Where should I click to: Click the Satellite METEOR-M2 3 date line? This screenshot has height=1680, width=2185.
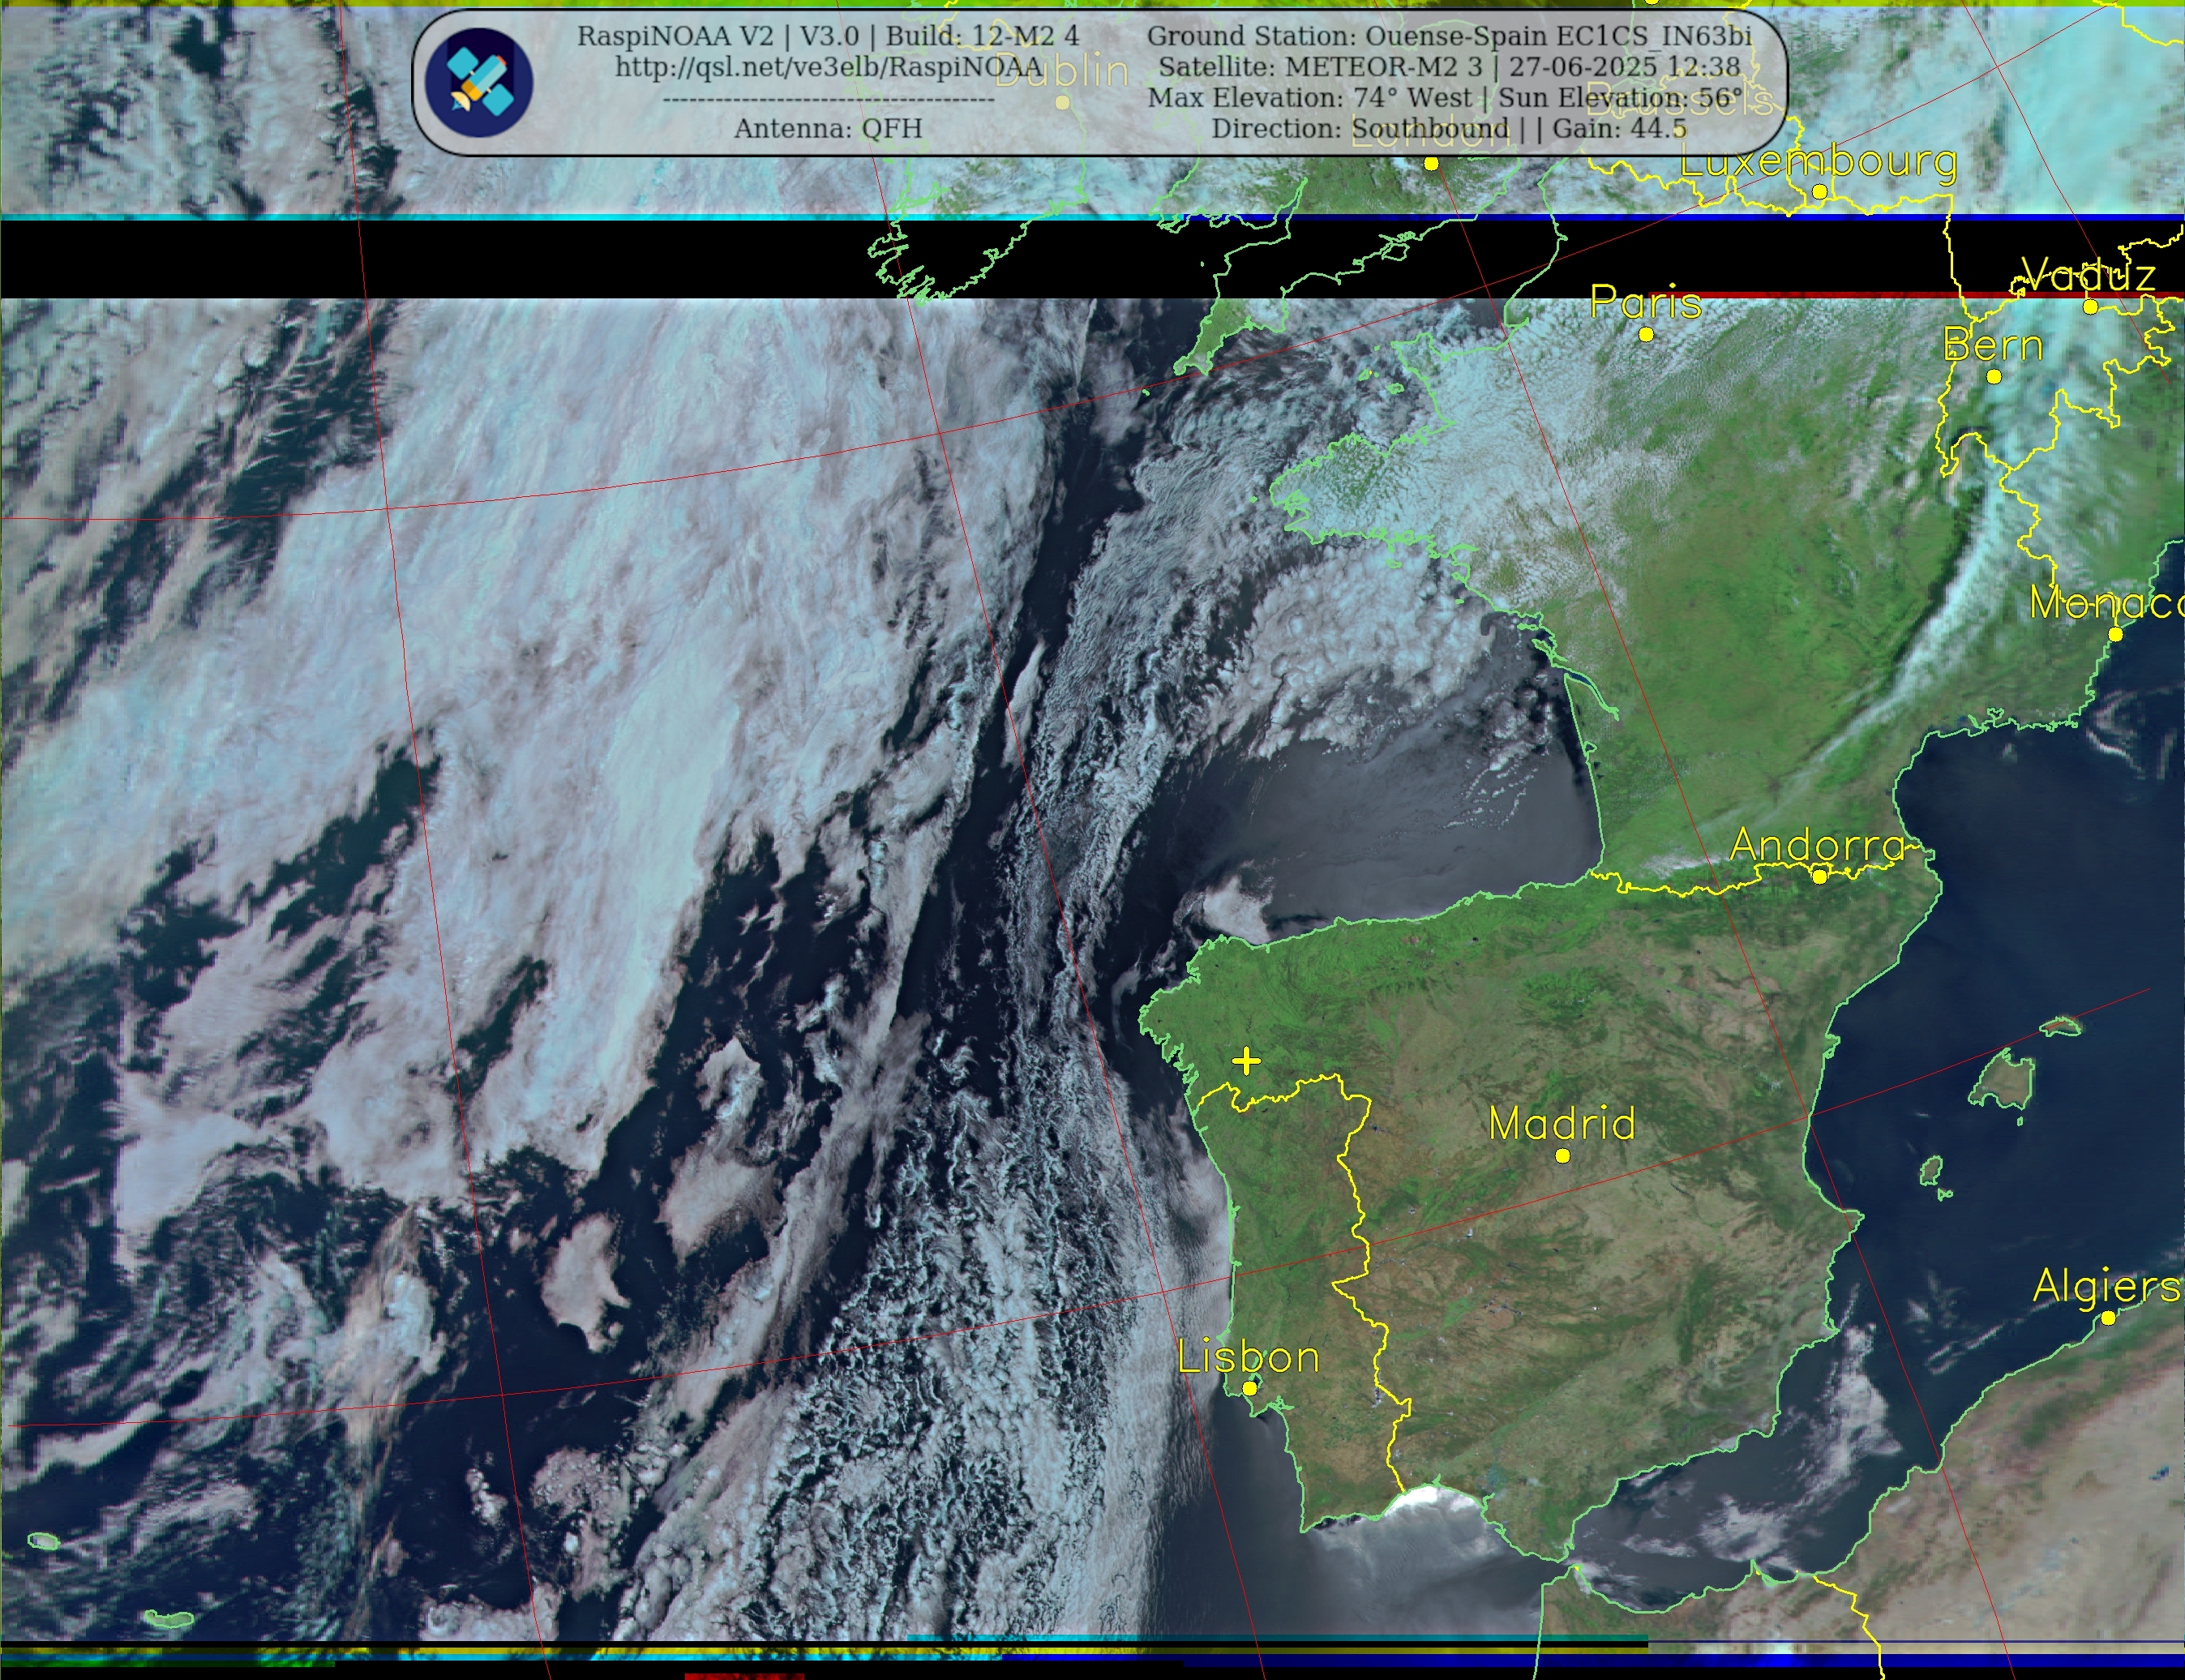(x=1449, y=67)
